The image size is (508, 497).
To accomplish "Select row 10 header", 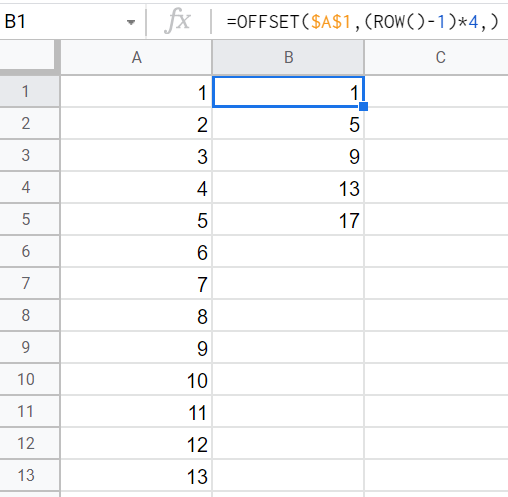I will pyautogui.click(x=30, y=379).
